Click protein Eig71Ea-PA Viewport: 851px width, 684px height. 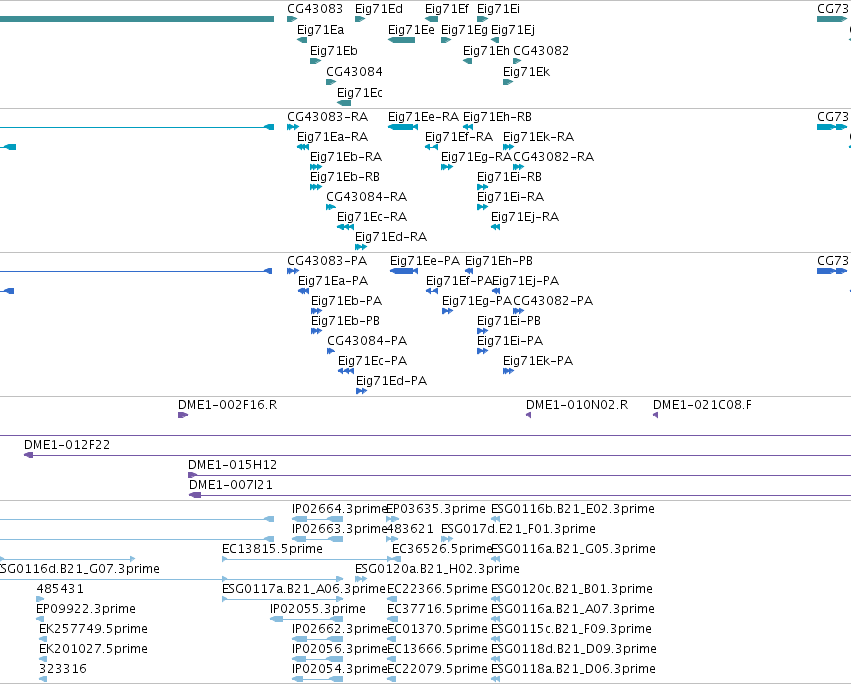(333, 281)
